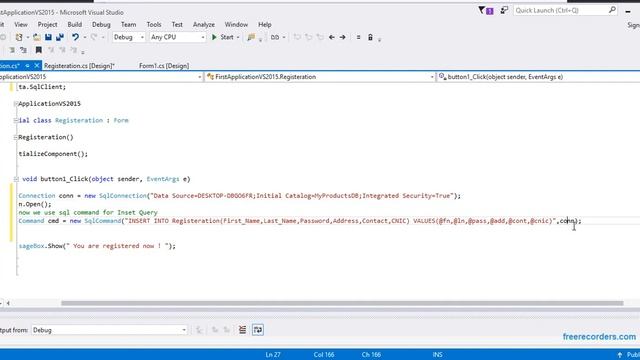Click the lock icon in the toolbar
The image size is (640, 360).
coord(370,37)
